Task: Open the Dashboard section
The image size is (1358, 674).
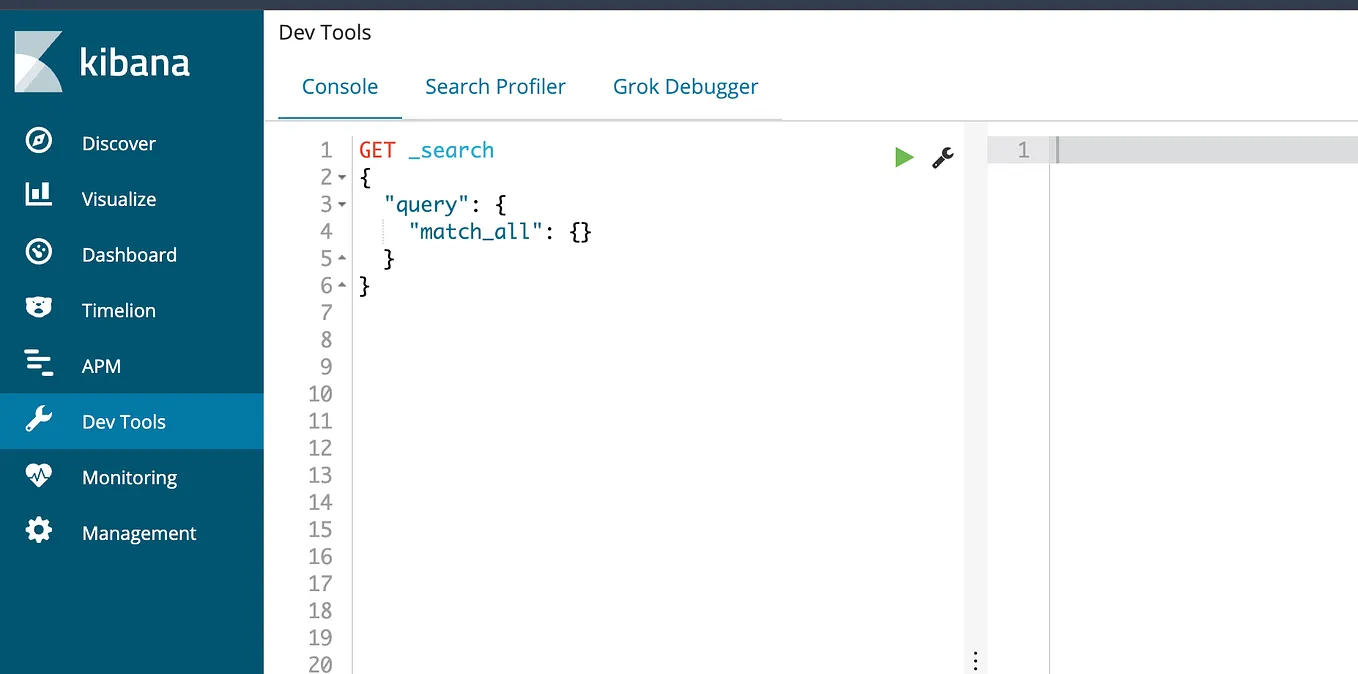Action: click(129, 254)
